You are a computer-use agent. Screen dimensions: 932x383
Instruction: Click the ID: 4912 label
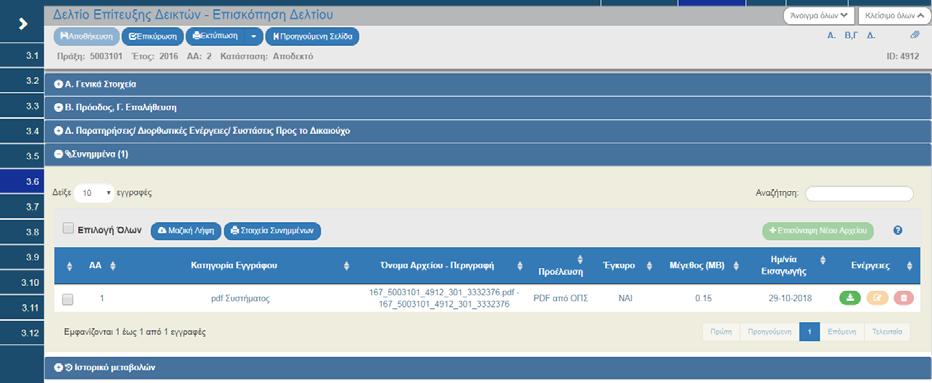pos(903,56)
